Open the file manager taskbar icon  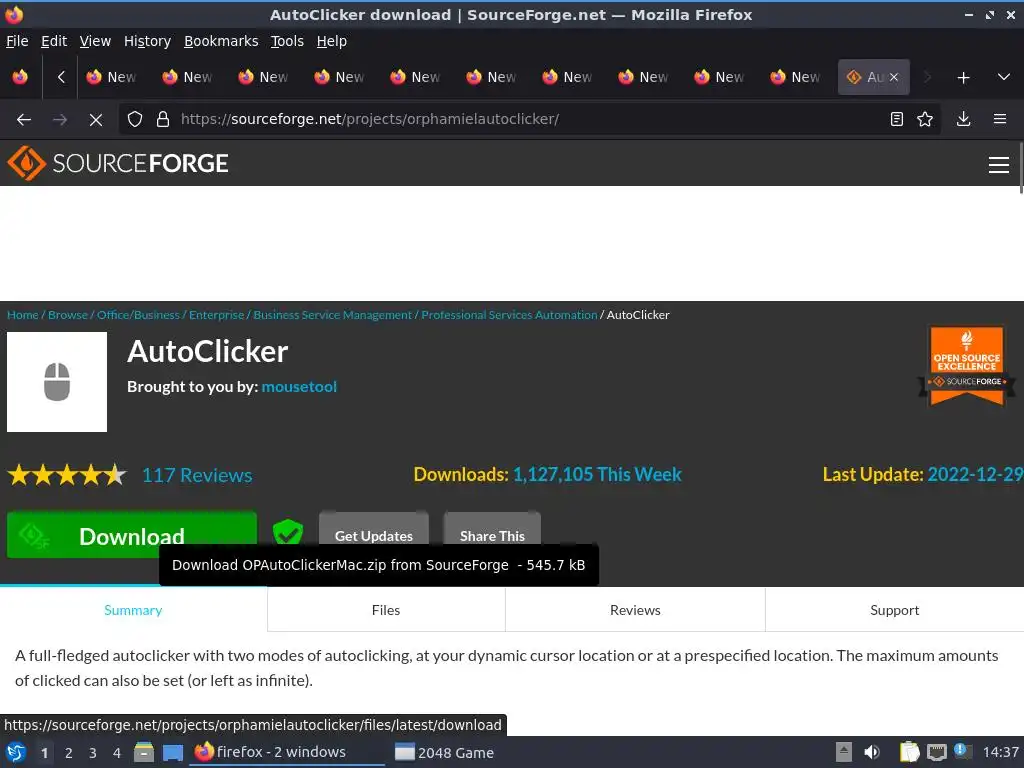144,752
